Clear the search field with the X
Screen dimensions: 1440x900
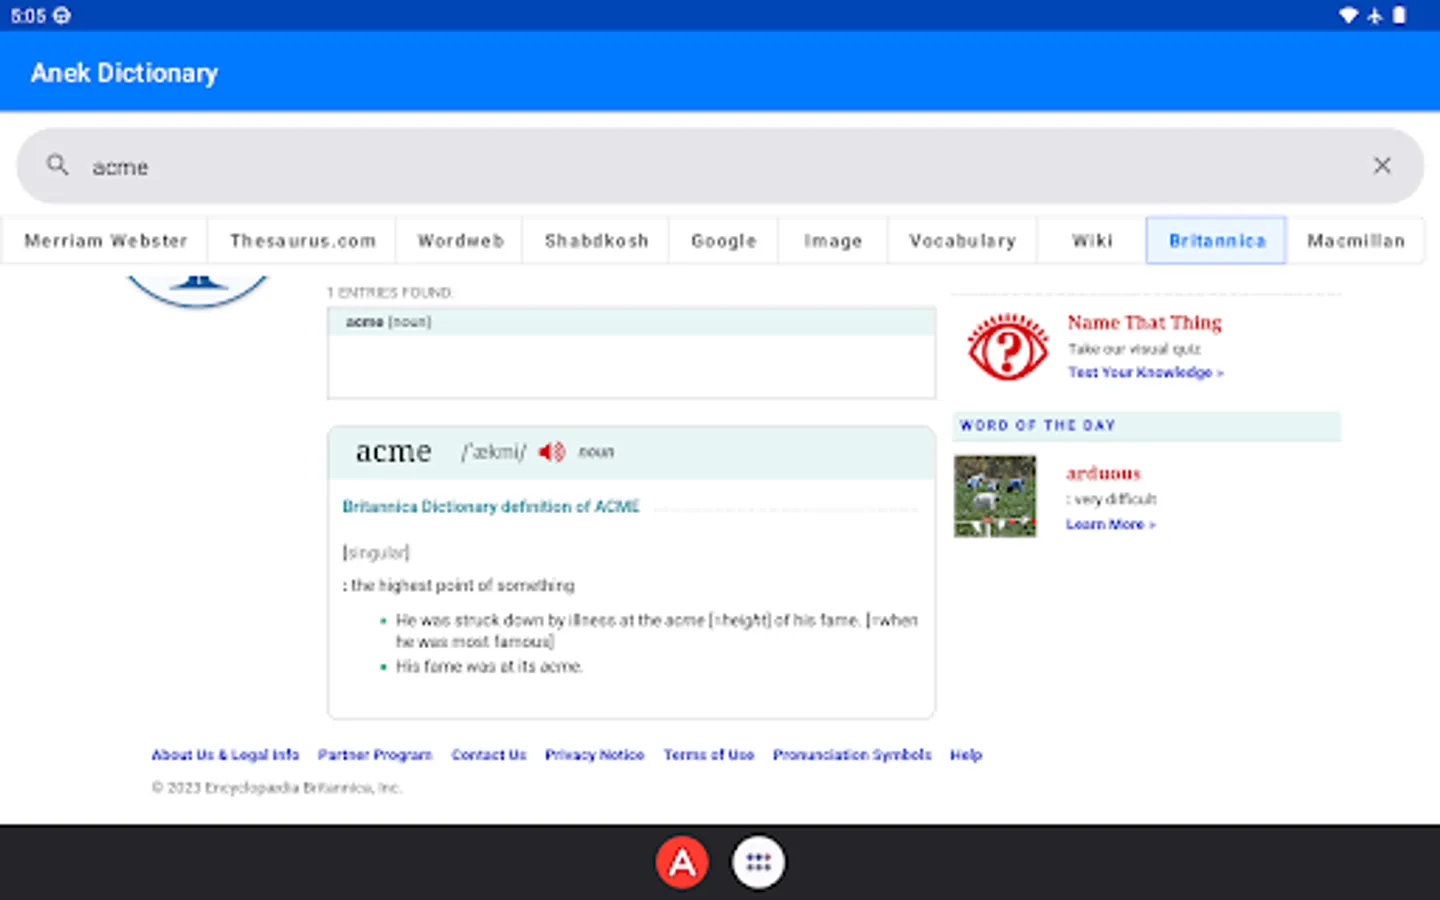point(1382,166)
